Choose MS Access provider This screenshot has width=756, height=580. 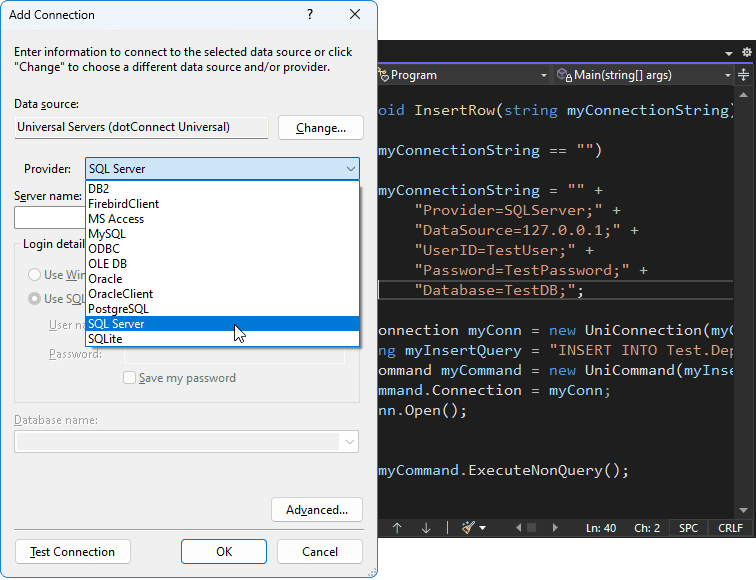click(222, 218)
